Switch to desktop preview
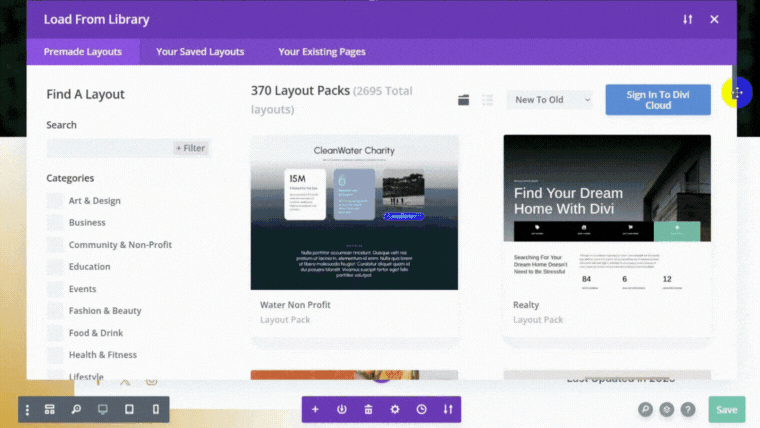760x428 pixels. pos(103,410)
